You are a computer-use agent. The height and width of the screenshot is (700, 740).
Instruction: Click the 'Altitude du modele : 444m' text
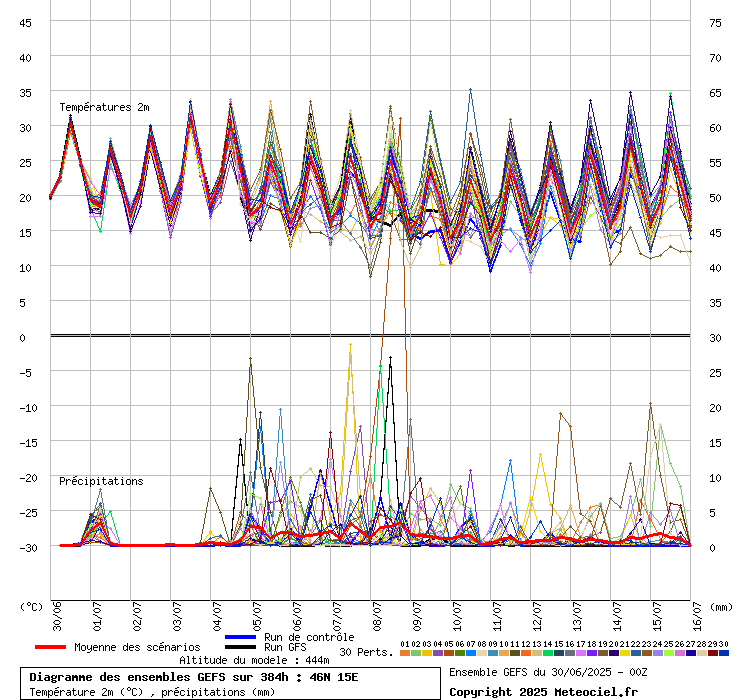(254, 660)
